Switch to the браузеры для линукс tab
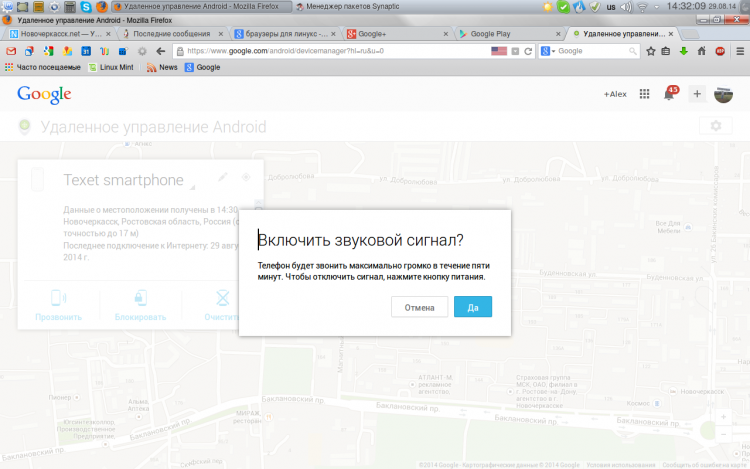Viewport: 750px width, 469px height. point(285,34)
